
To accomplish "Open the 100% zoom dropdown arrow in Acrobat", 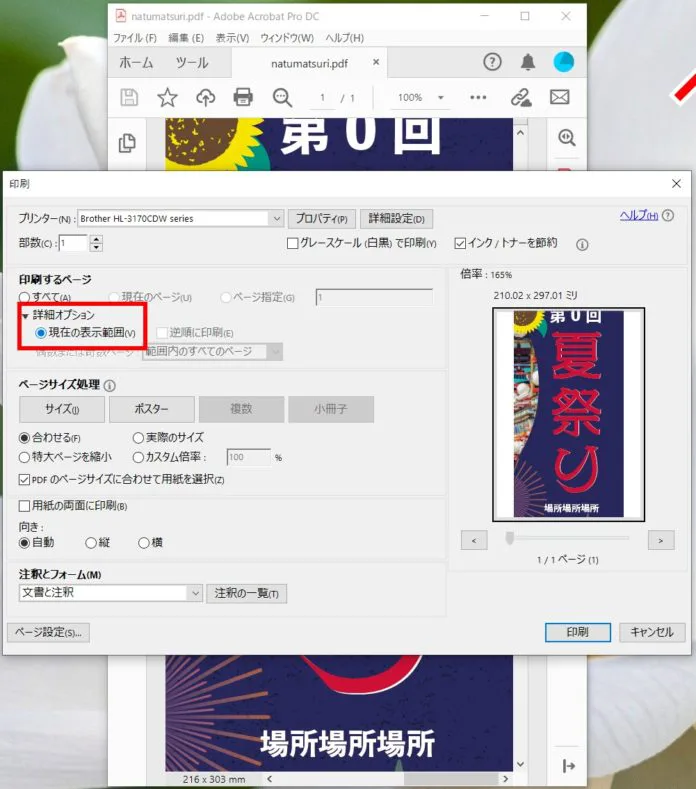I will pyautogui.click(x=441, y=98).
